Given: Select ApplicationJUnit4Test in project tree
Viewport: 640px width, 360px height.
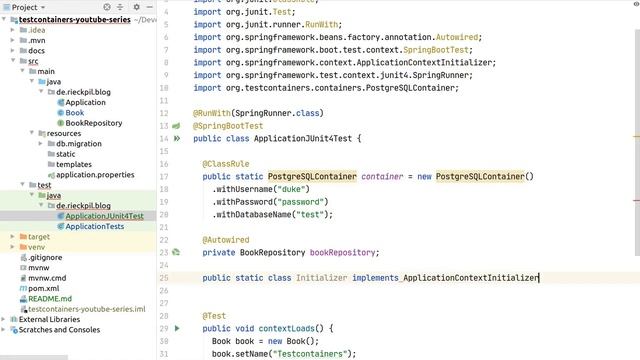Looking at the screenshot, I should pyautogui.click(x=104, y=216).
